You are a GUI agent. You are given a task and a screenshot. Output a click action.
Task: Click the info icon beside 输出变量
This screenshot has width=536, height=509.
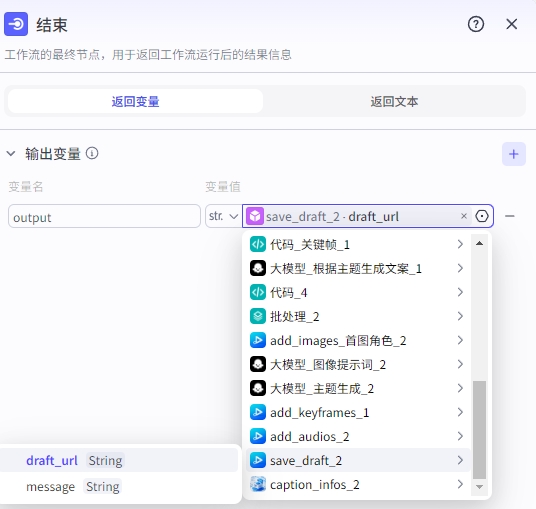click(92, 153)
